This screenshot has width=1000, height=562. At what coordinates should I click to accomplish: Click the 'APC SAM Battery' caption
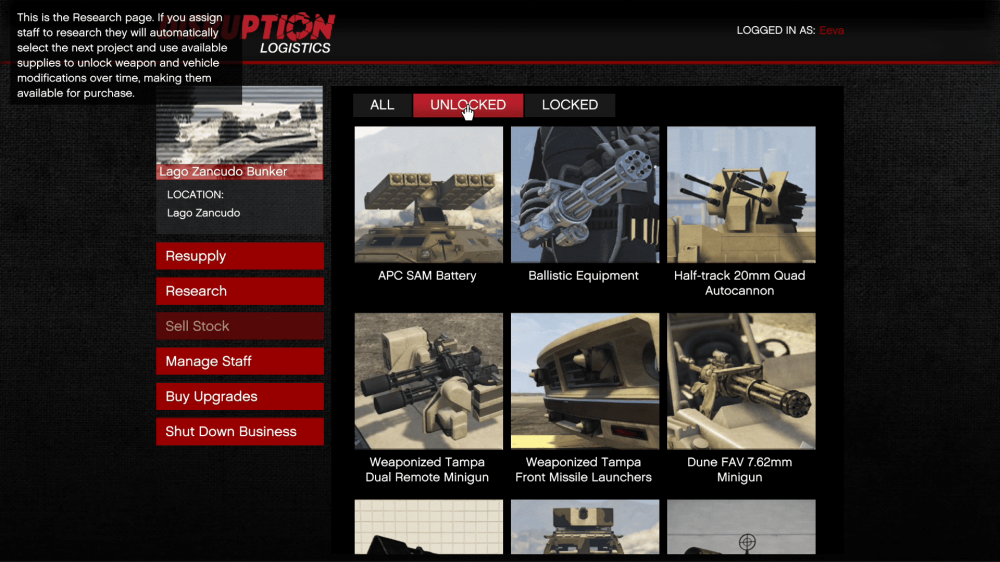pyautogui.click(x=427, y=276)
